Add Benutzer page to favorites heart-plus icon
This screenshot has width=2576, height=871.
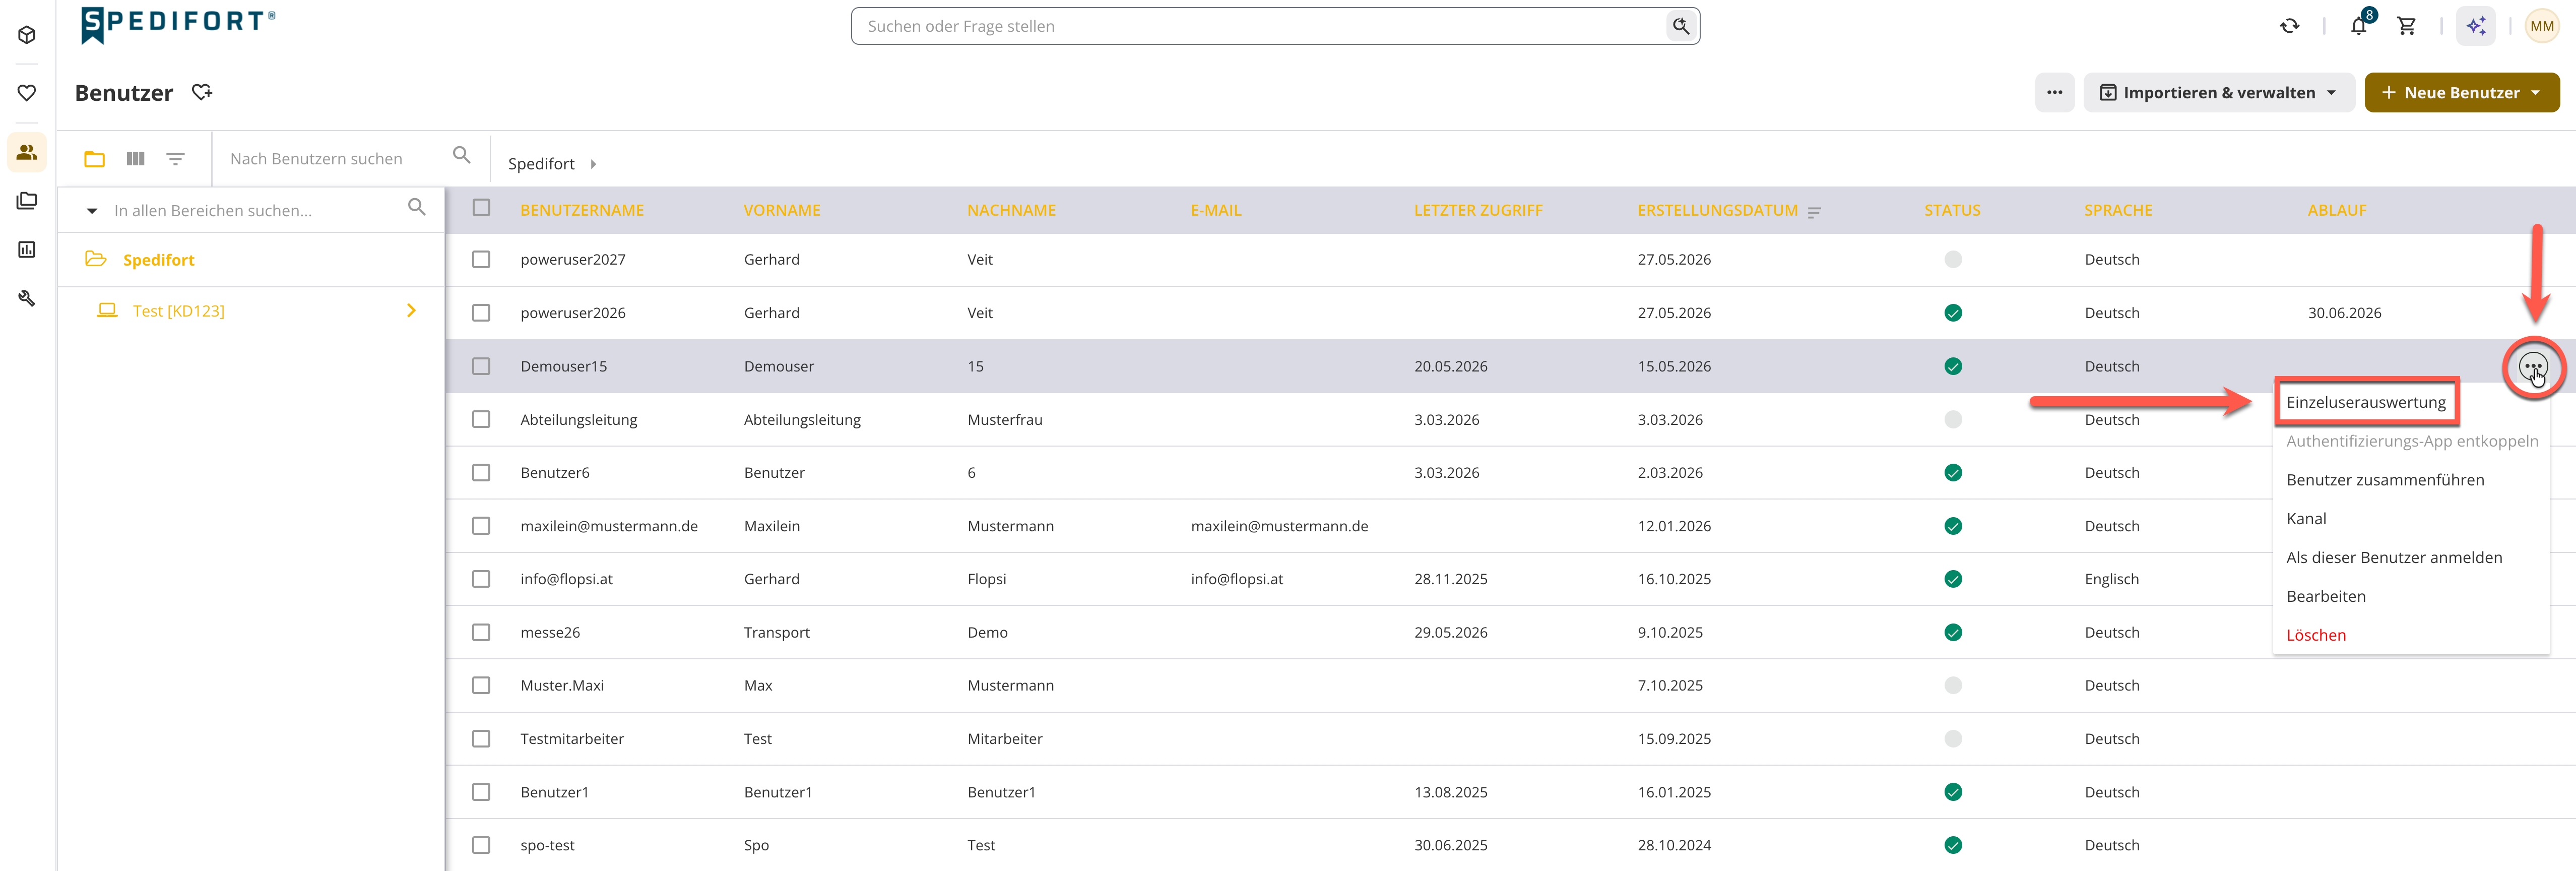[x=202, y=92]
